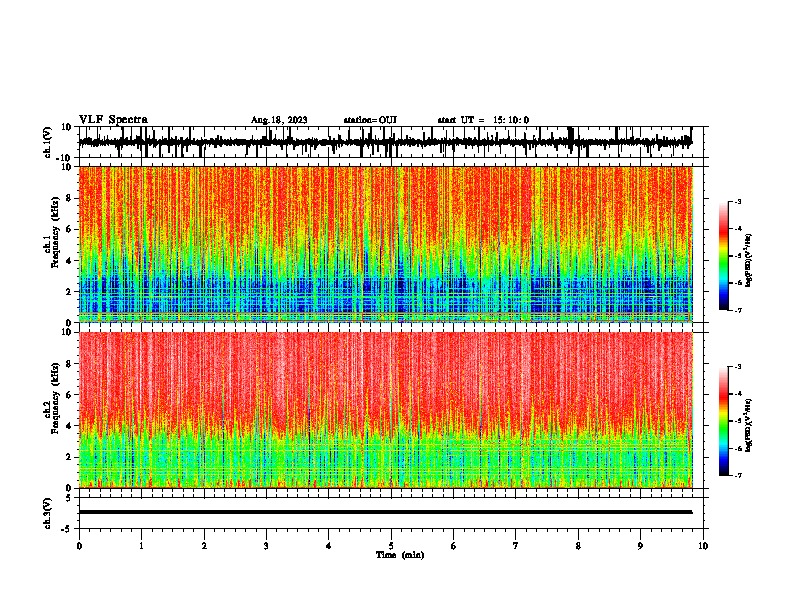The width and height of the screenshot is (792, 612).
Task: Click the time axis tick label '1'
Action: [x=141, y=546]
